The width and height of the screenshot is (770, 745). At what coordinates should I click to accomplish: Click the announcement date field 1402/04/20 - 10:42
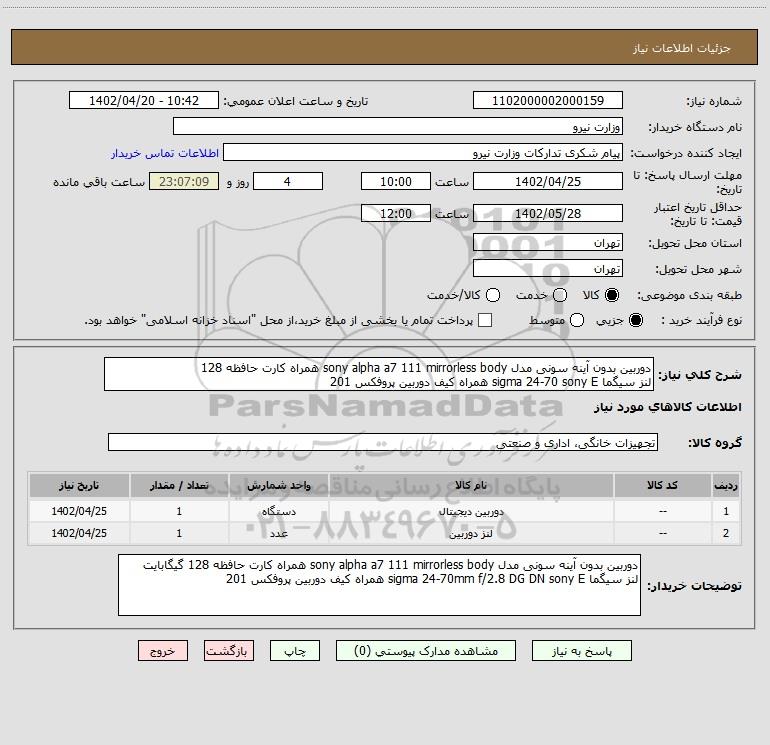(x=144, y=101)
